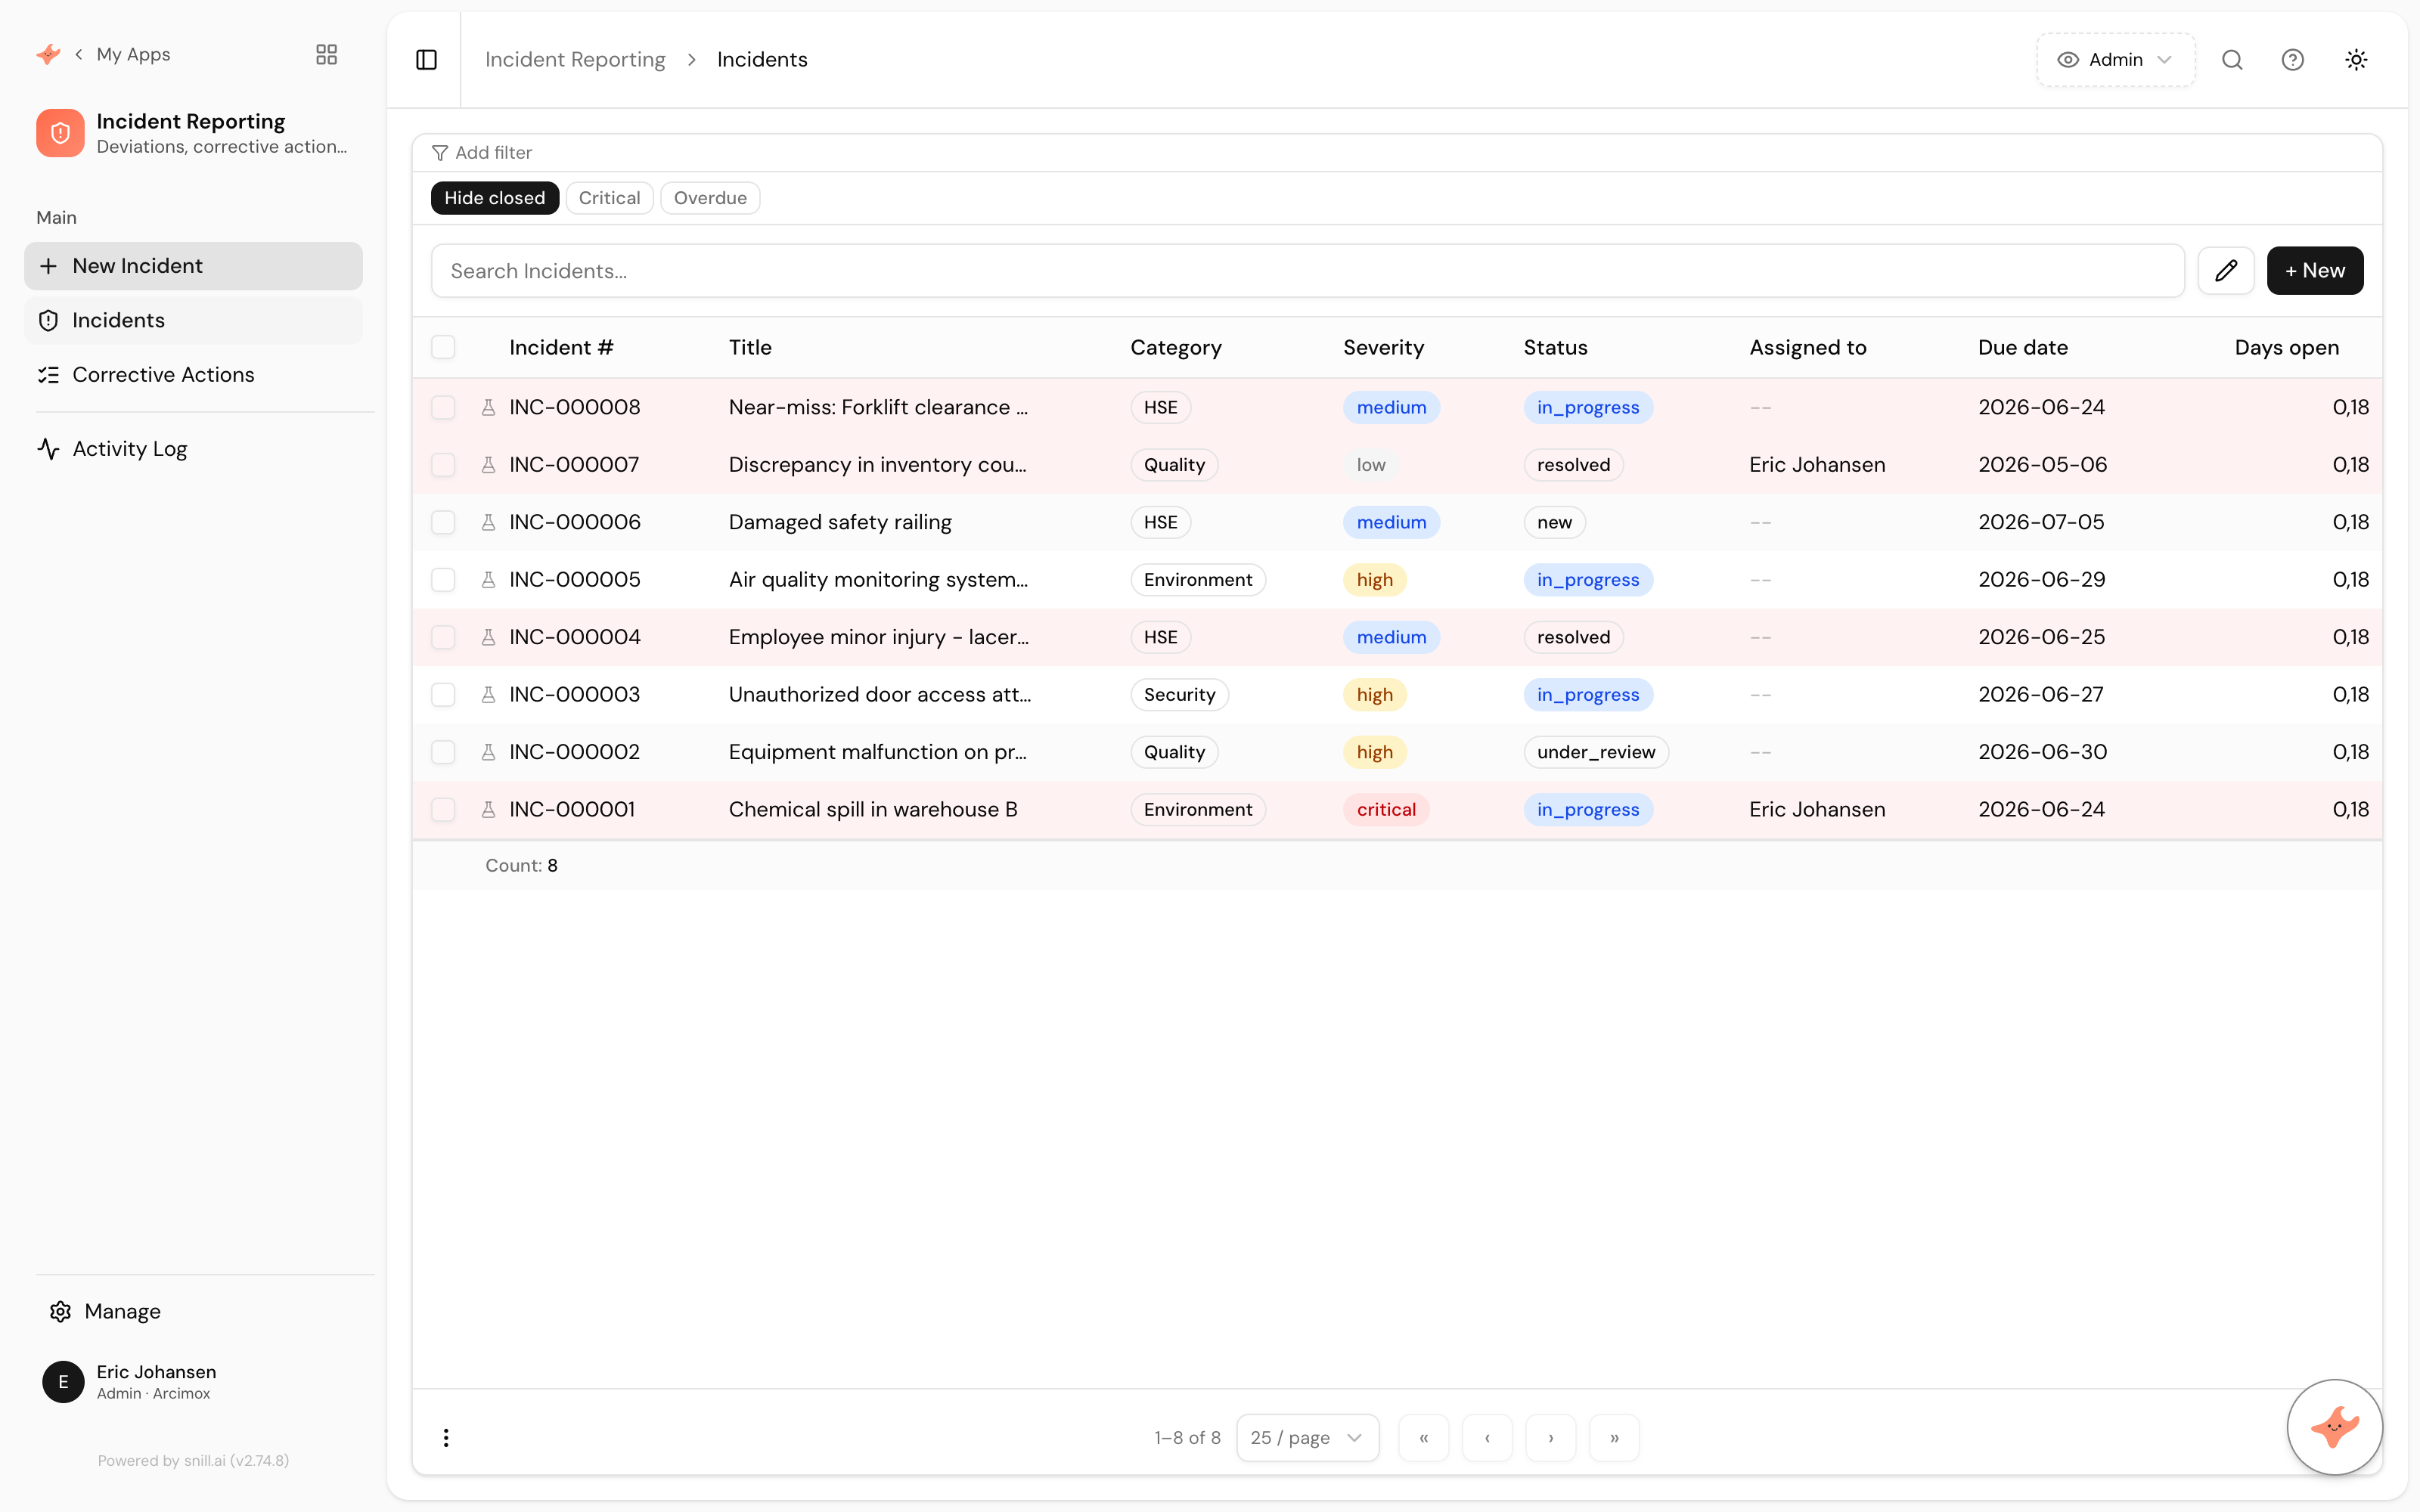Click the + New button

[2315, 271]
